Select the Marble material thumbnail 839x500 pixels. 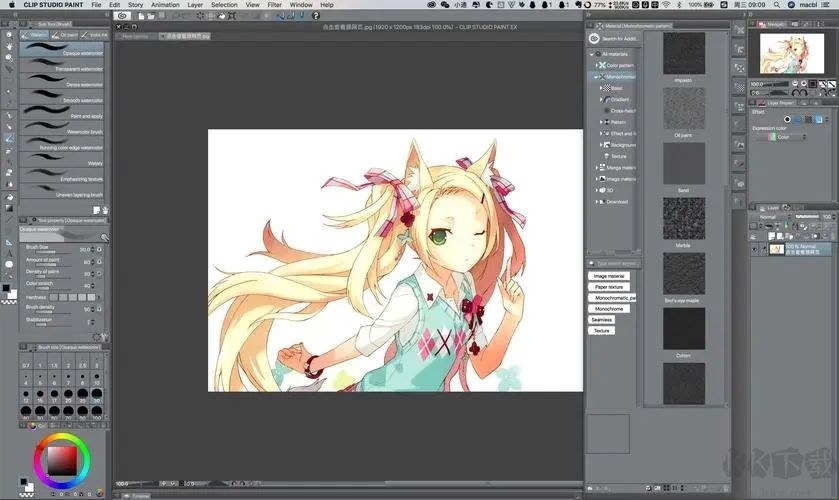683,218
